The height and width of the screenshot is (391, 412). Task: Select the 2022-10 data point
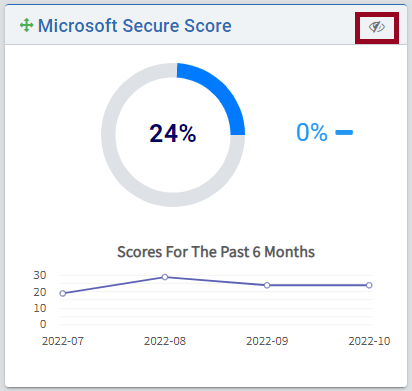[369, 285]
